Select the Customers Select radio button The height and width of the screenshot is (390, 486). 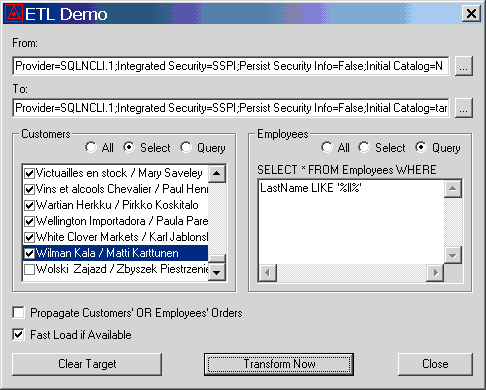tap(129, 147)
